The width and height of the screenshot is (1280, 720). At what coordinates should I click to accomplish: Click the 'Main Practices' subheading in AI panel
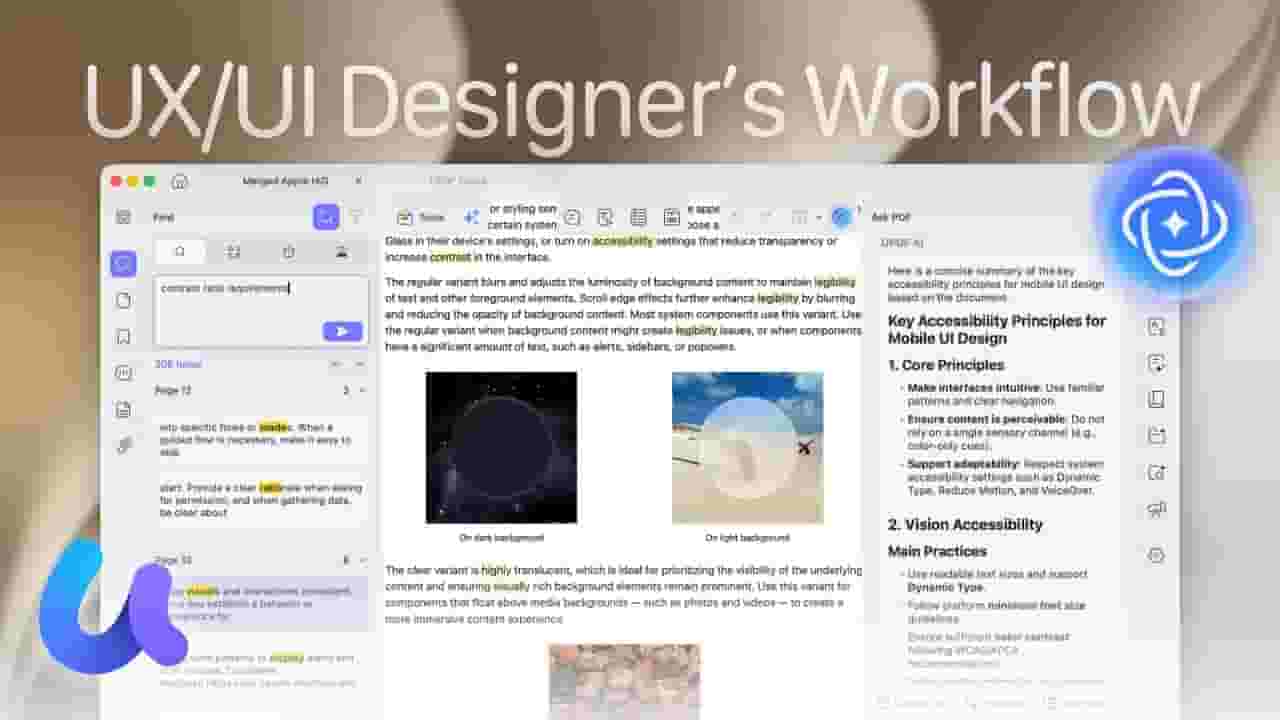[x=937, y=551]
